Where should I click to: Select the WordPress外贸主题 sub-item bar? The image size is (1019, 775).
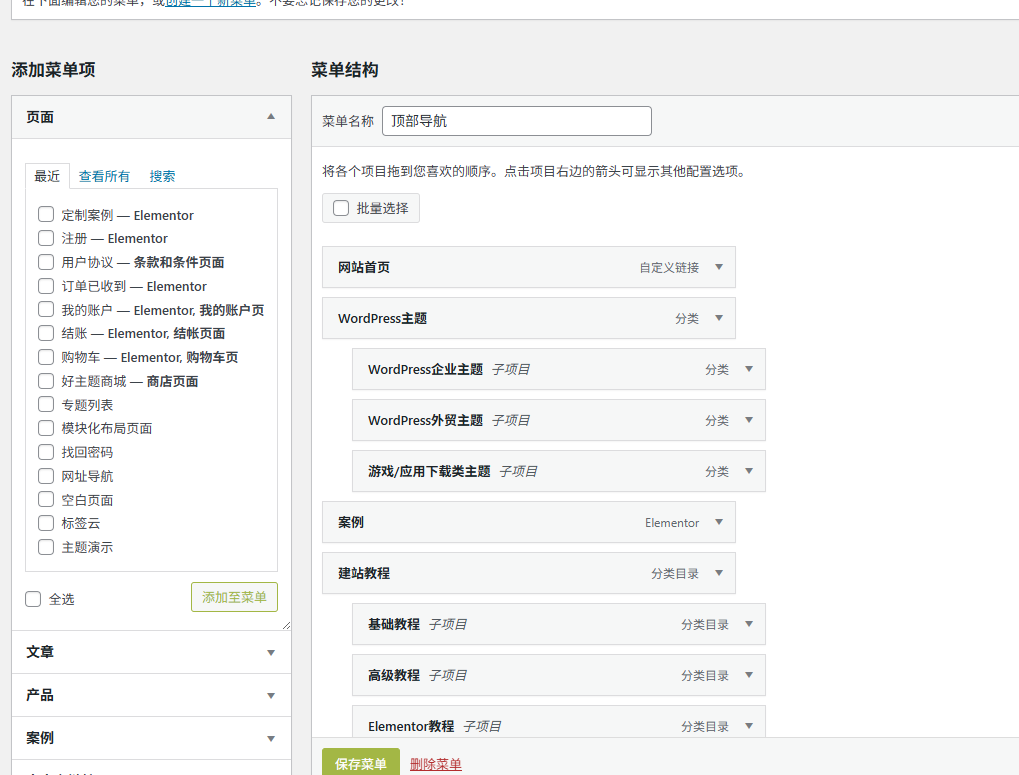pos(559,420)
